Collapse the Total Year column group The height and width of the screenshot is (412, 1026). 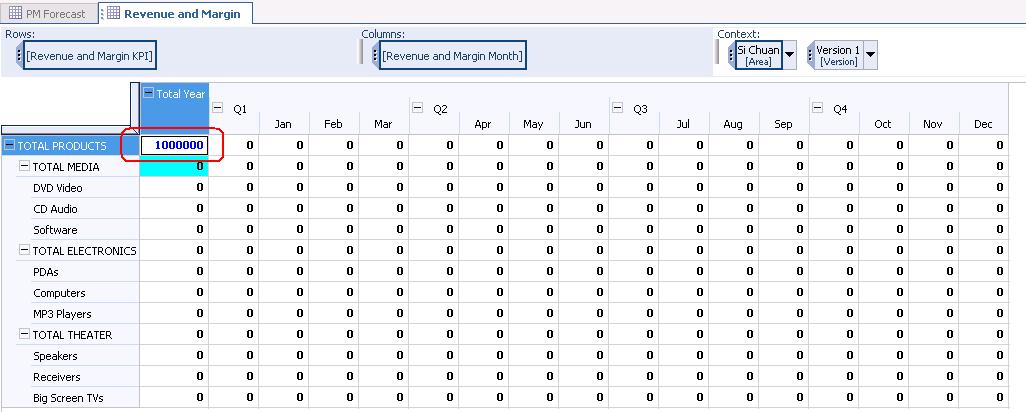(x=149, y=93)
